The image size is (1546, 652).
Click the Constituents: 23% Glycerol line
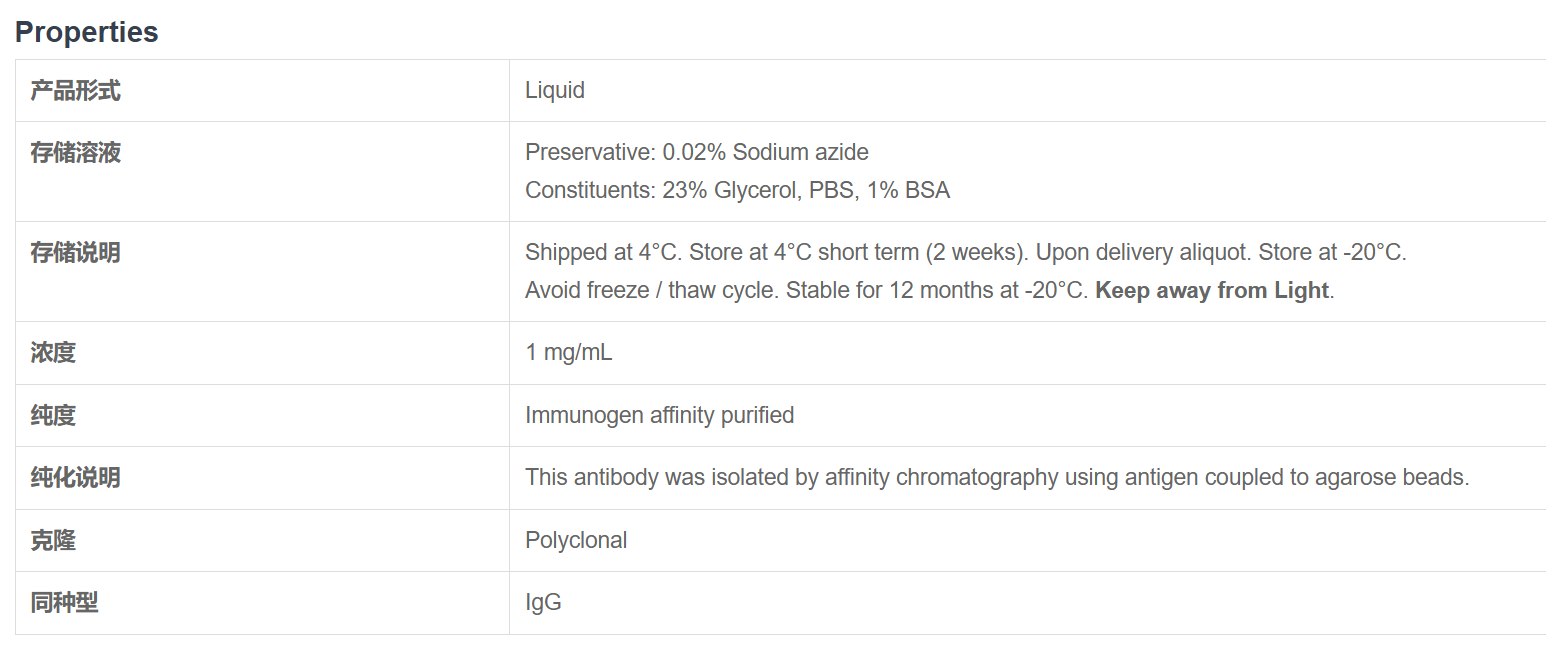(x=737, y=190)
